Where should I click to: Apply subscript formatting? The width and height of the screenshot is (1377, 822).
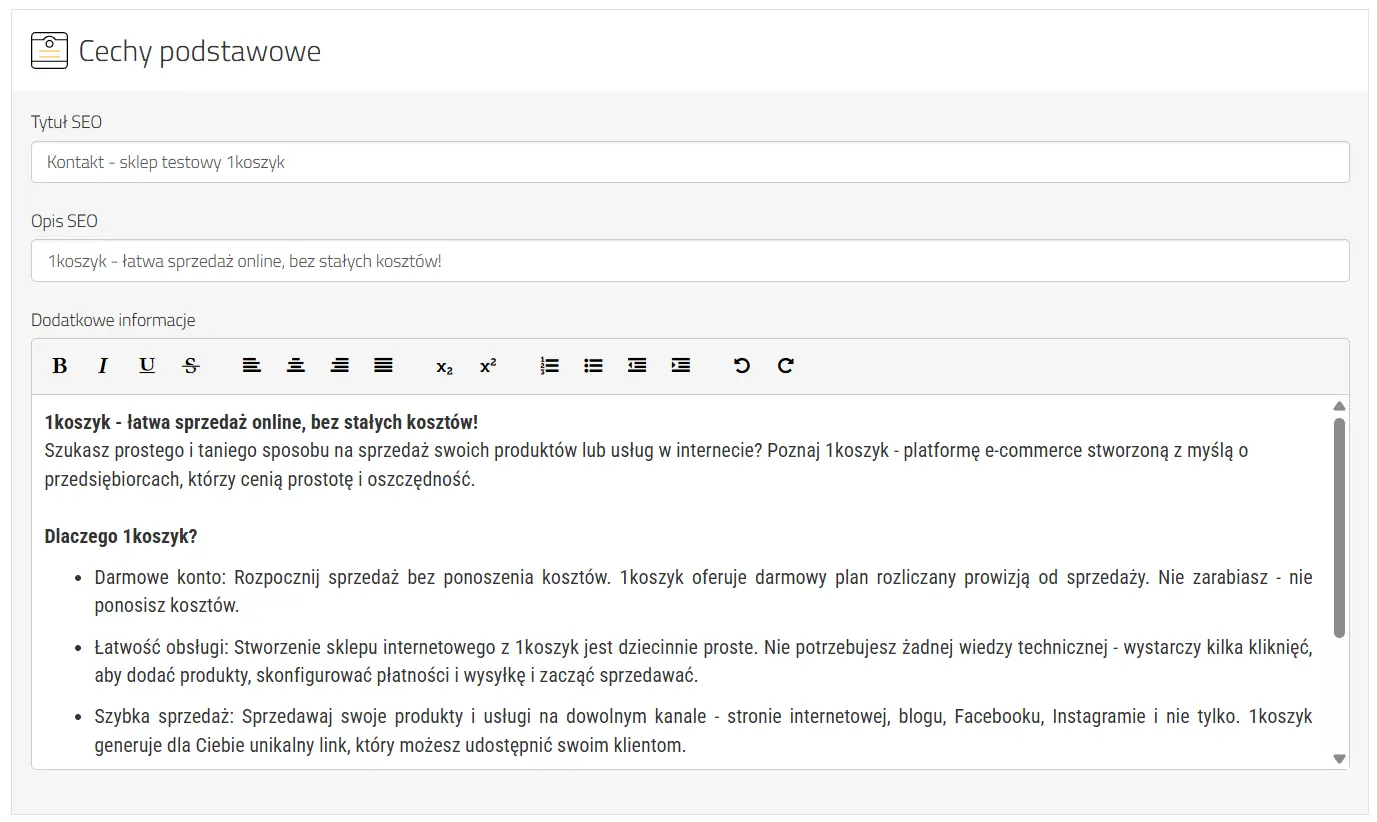444,366
